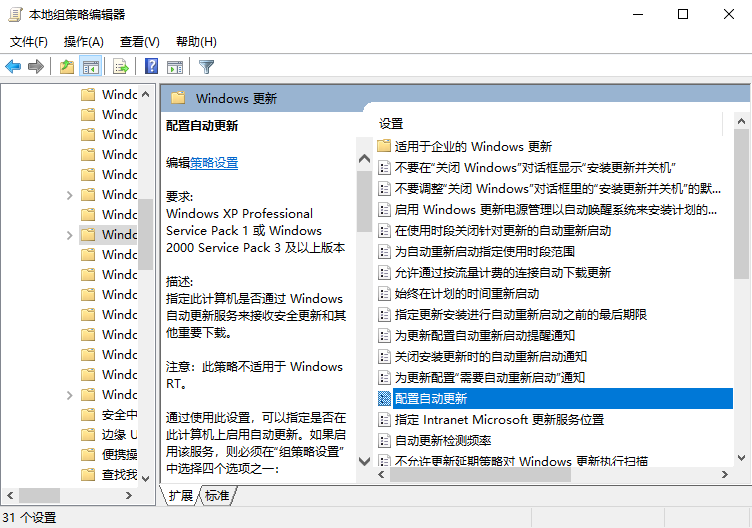Select 不允许更新延期策略对 Windows 更新执行扫描

point(521,461)
